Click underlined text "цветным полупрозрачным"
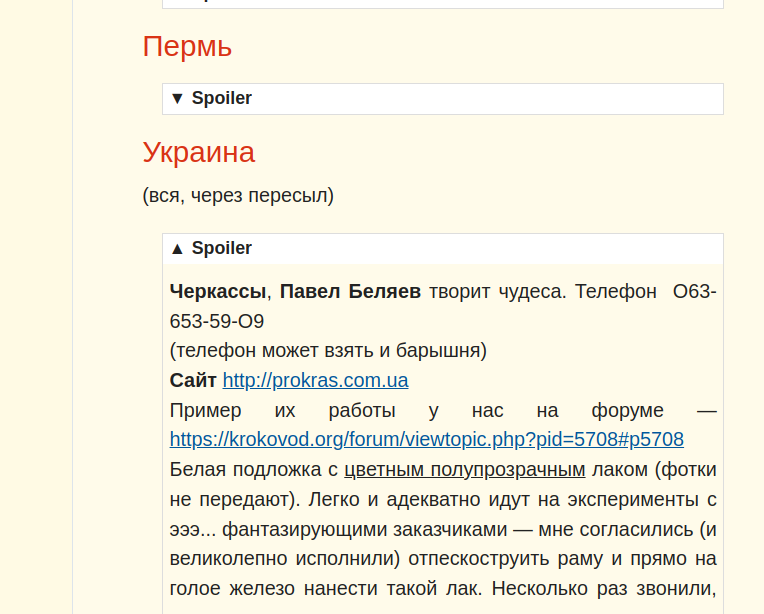The image size is (764, 614). click(464, 469)
